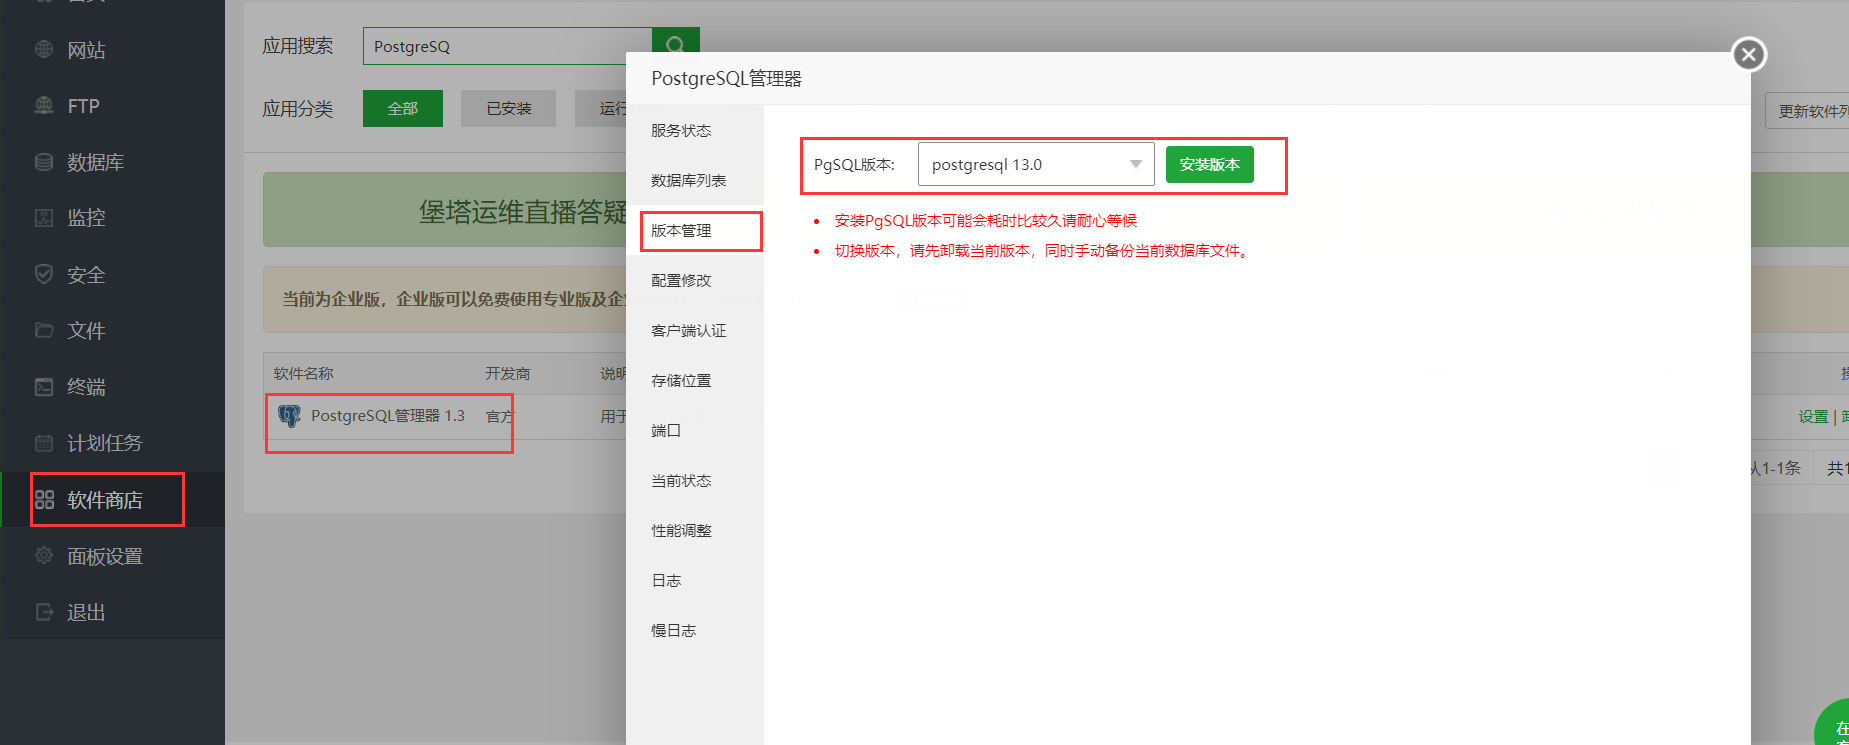Click the shield icon beside 安全

pos(44,273)
